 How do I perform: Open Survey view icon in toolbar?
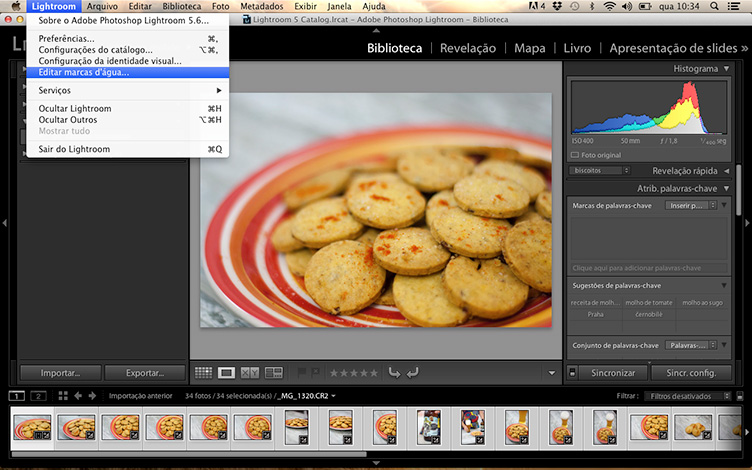point(273,373)
